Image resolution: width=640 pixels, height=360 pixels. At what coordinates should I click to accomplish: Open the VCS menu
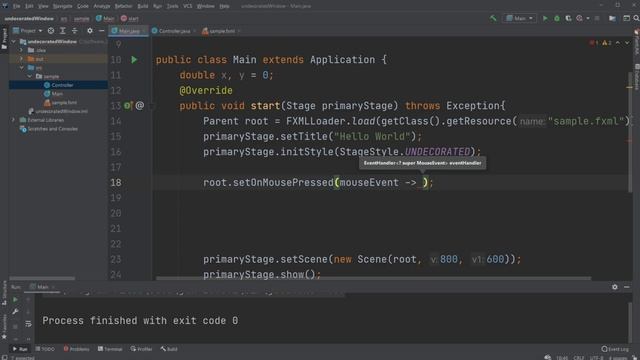(x=187, y=6)
